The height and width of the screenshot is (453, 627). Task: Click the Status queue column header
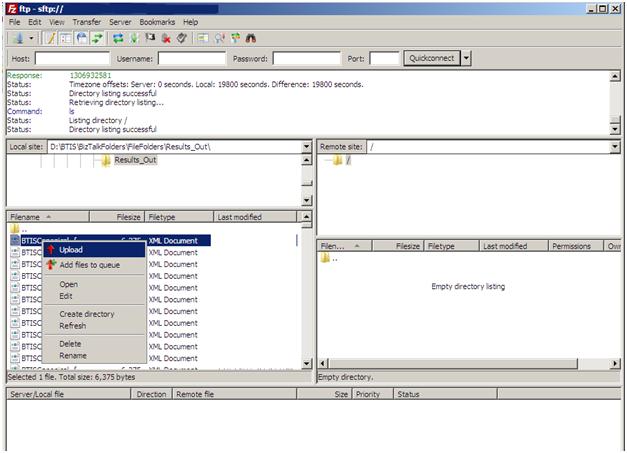(x=445, y=394)
